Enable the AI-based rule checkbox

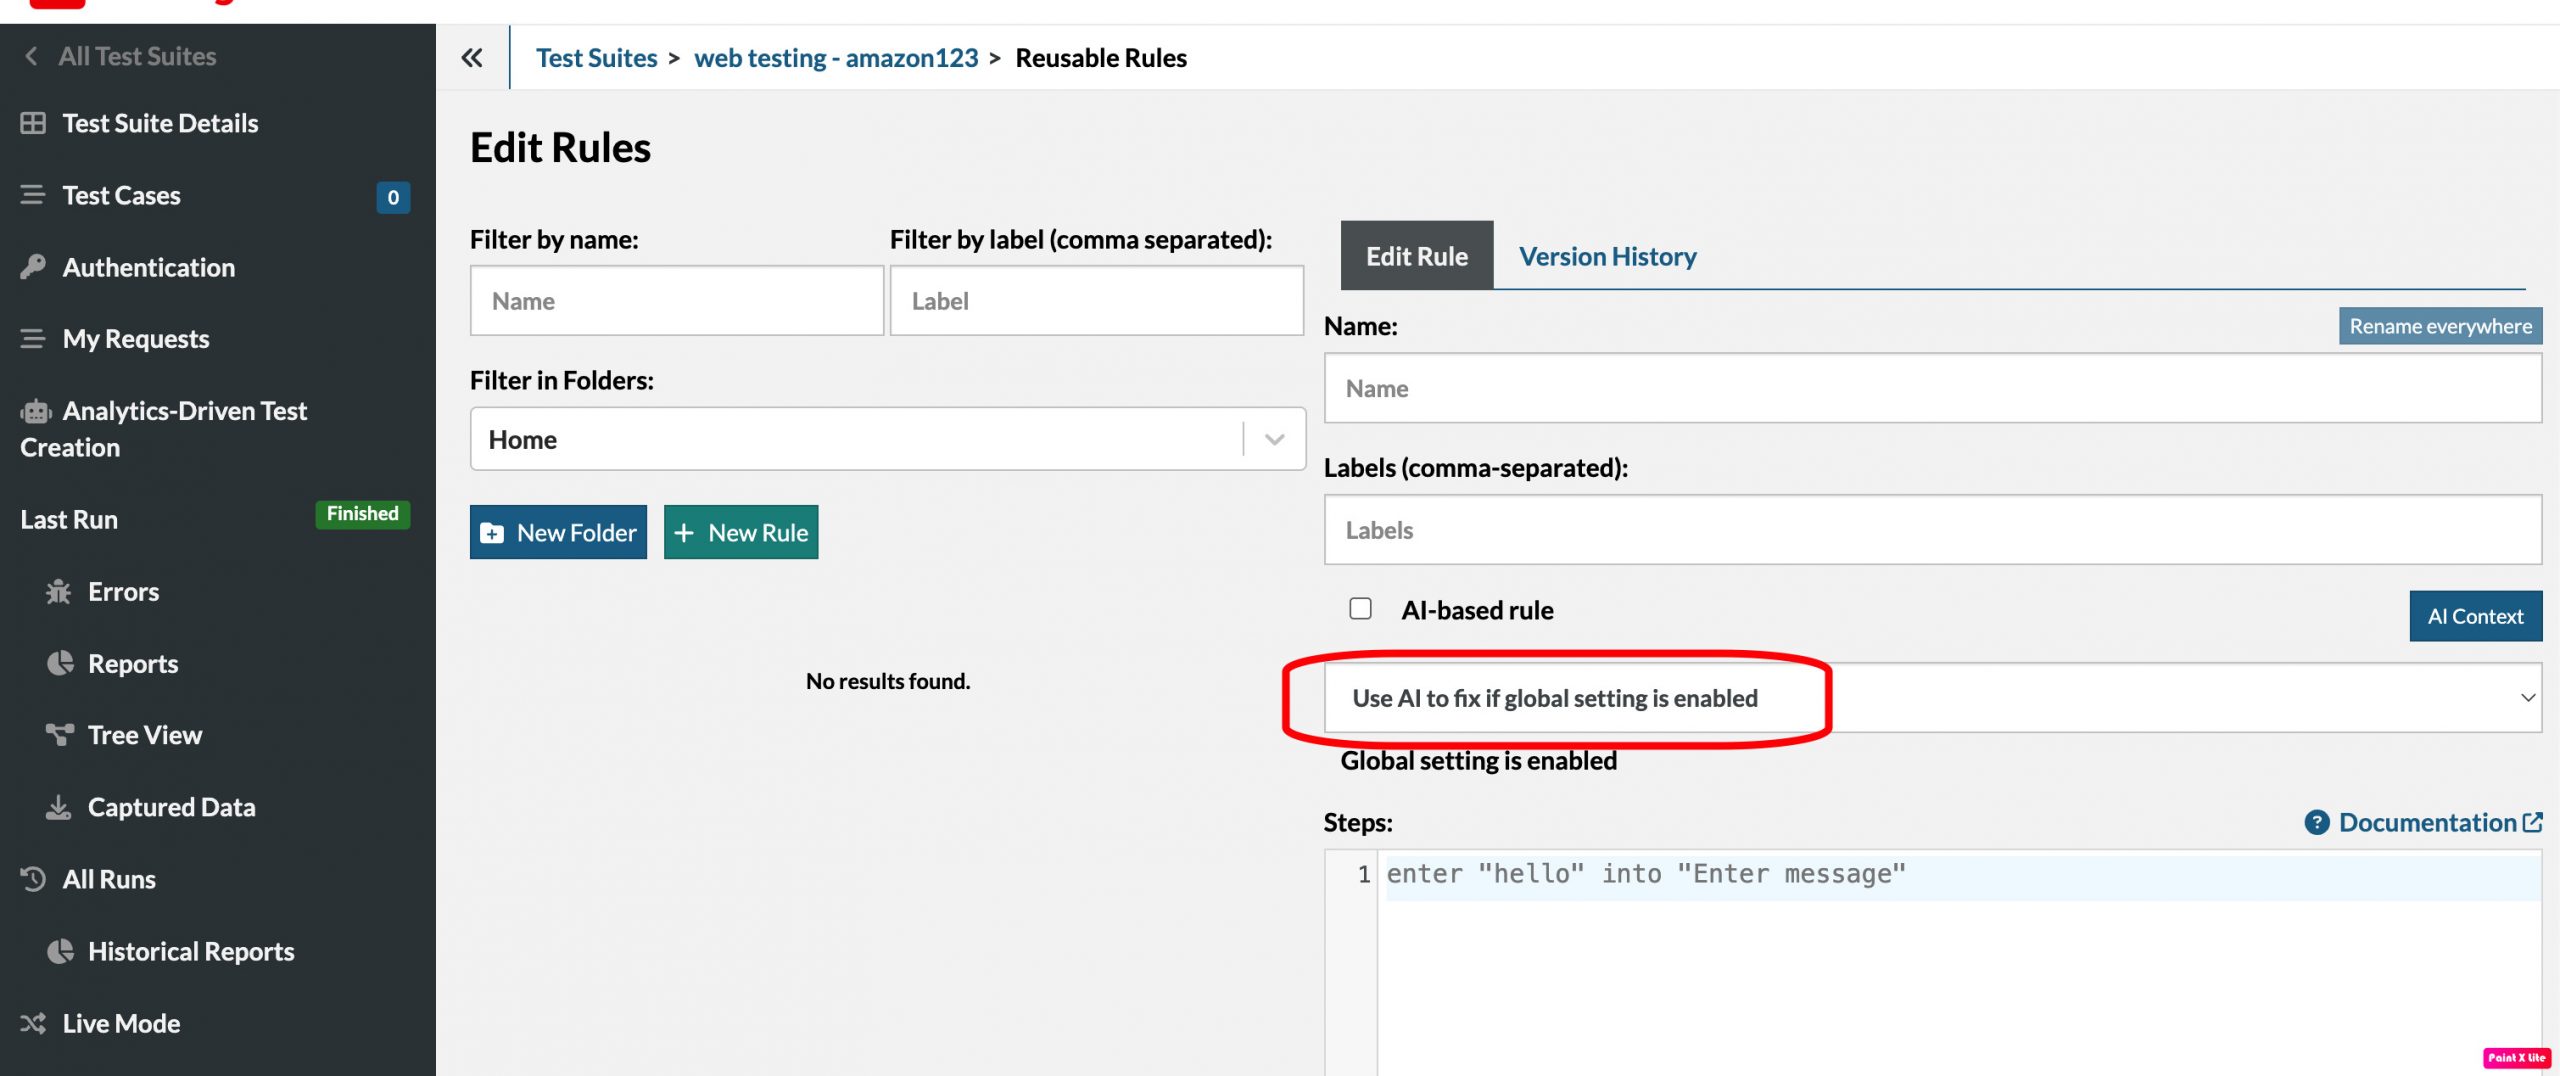point(1360,609)
